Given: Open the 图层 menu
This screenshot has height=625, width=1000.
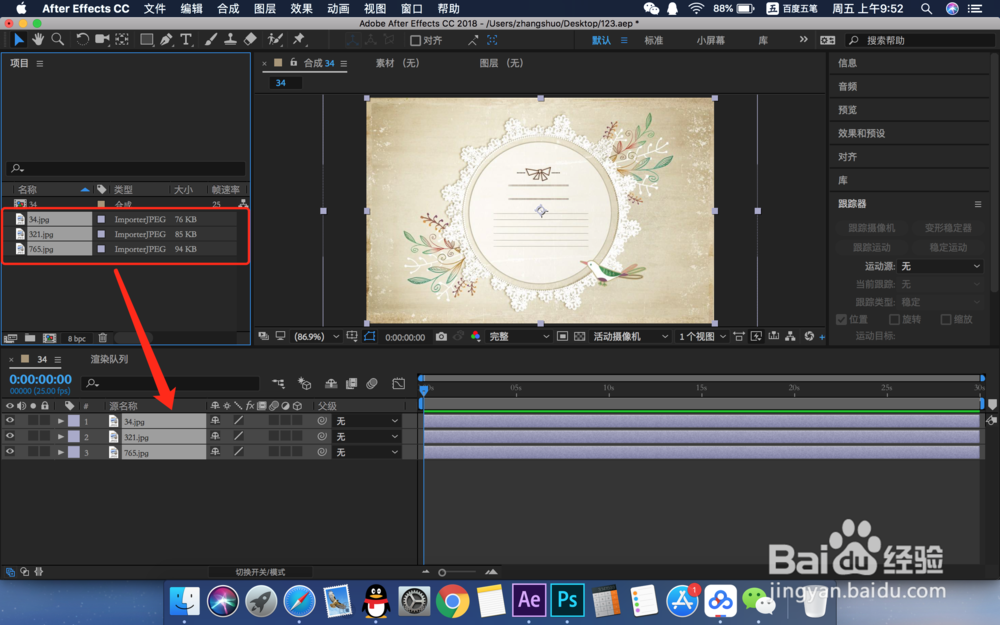Looking at the screenshot, I should 265,8.
